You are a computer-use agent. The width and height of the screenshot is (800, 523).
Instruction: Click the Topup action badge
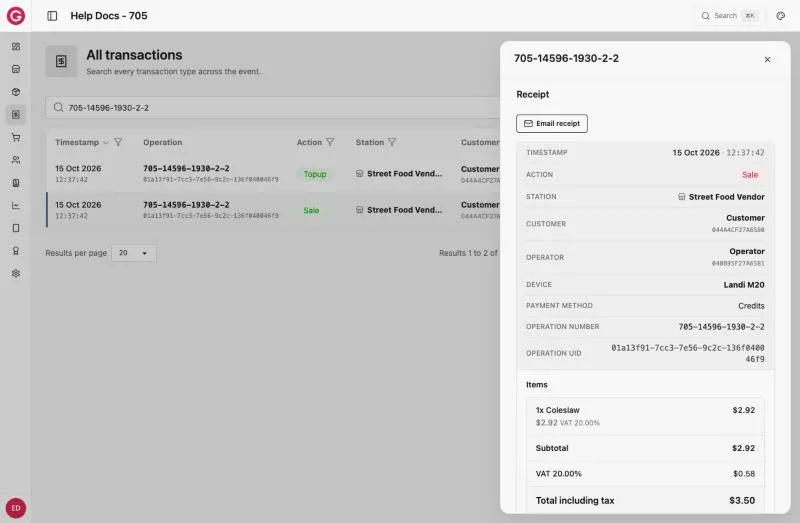click(x=315, y=174)
